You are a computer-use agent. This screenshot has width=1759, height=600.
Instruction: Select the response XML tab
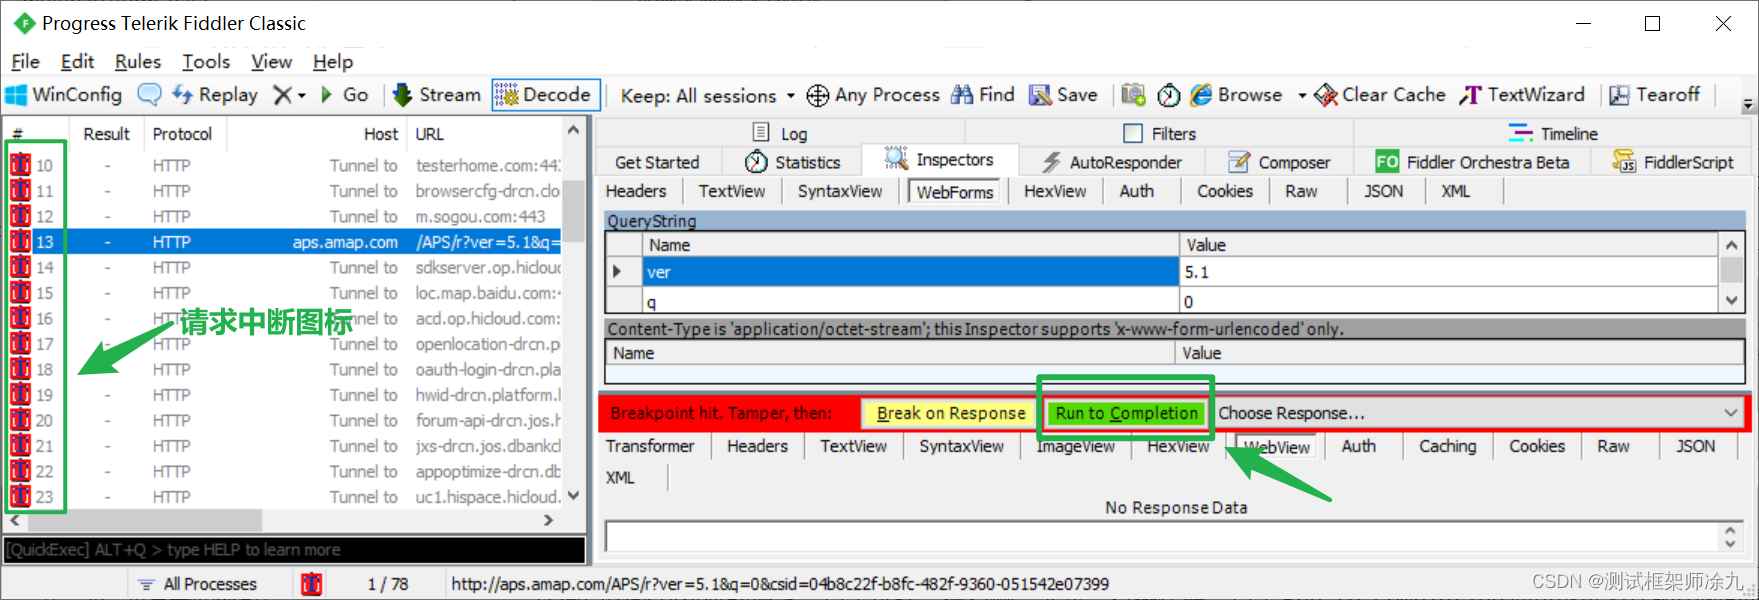[620, 478]
